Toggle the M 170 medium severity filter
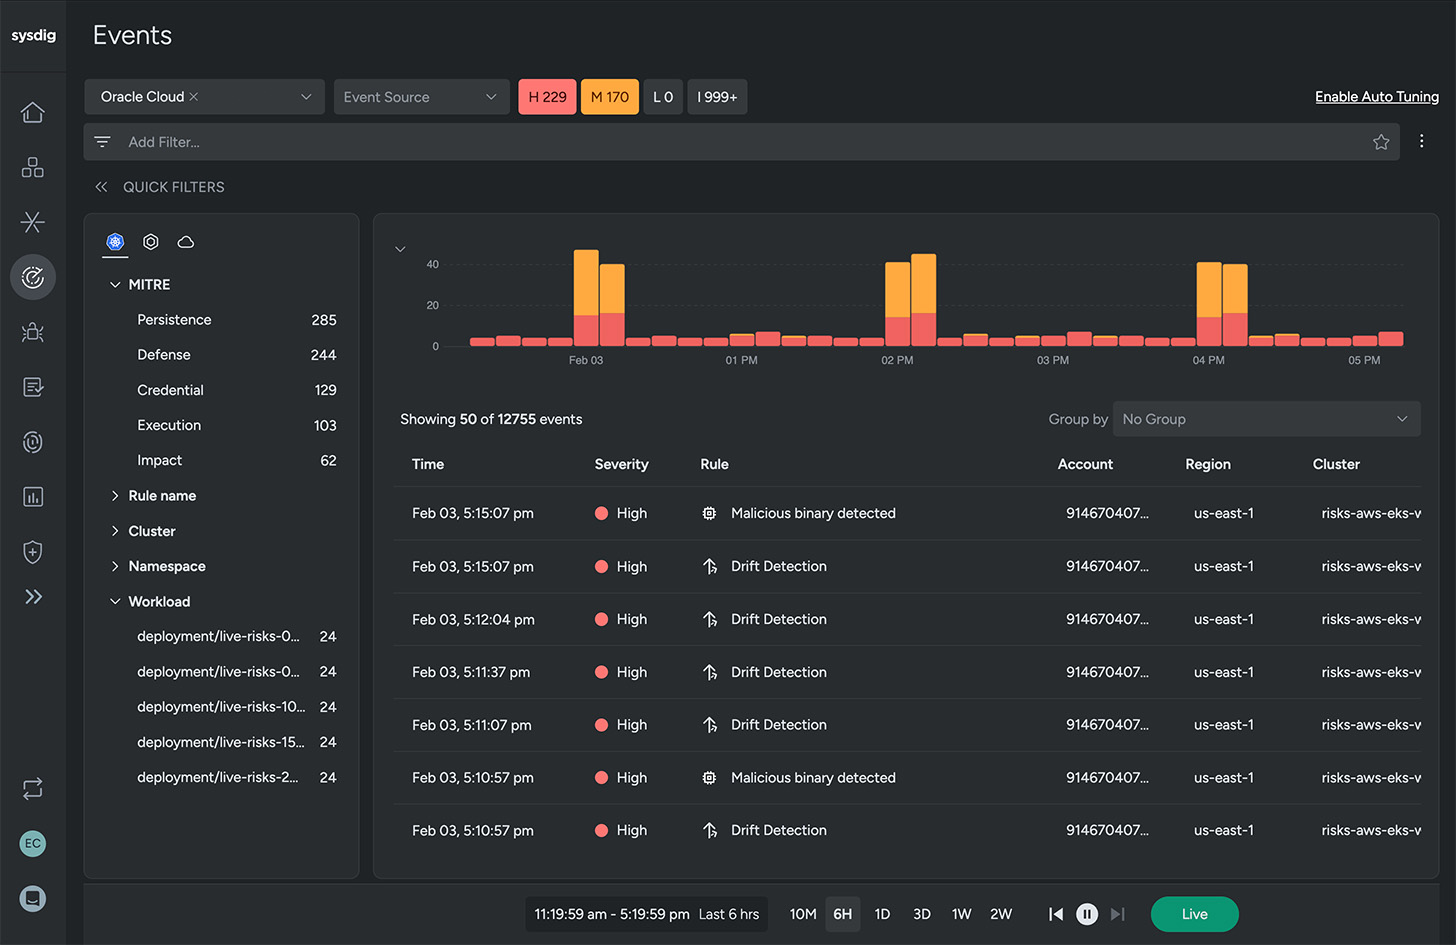The height and width of the screenshot is (945, 1456). [609, 96]
